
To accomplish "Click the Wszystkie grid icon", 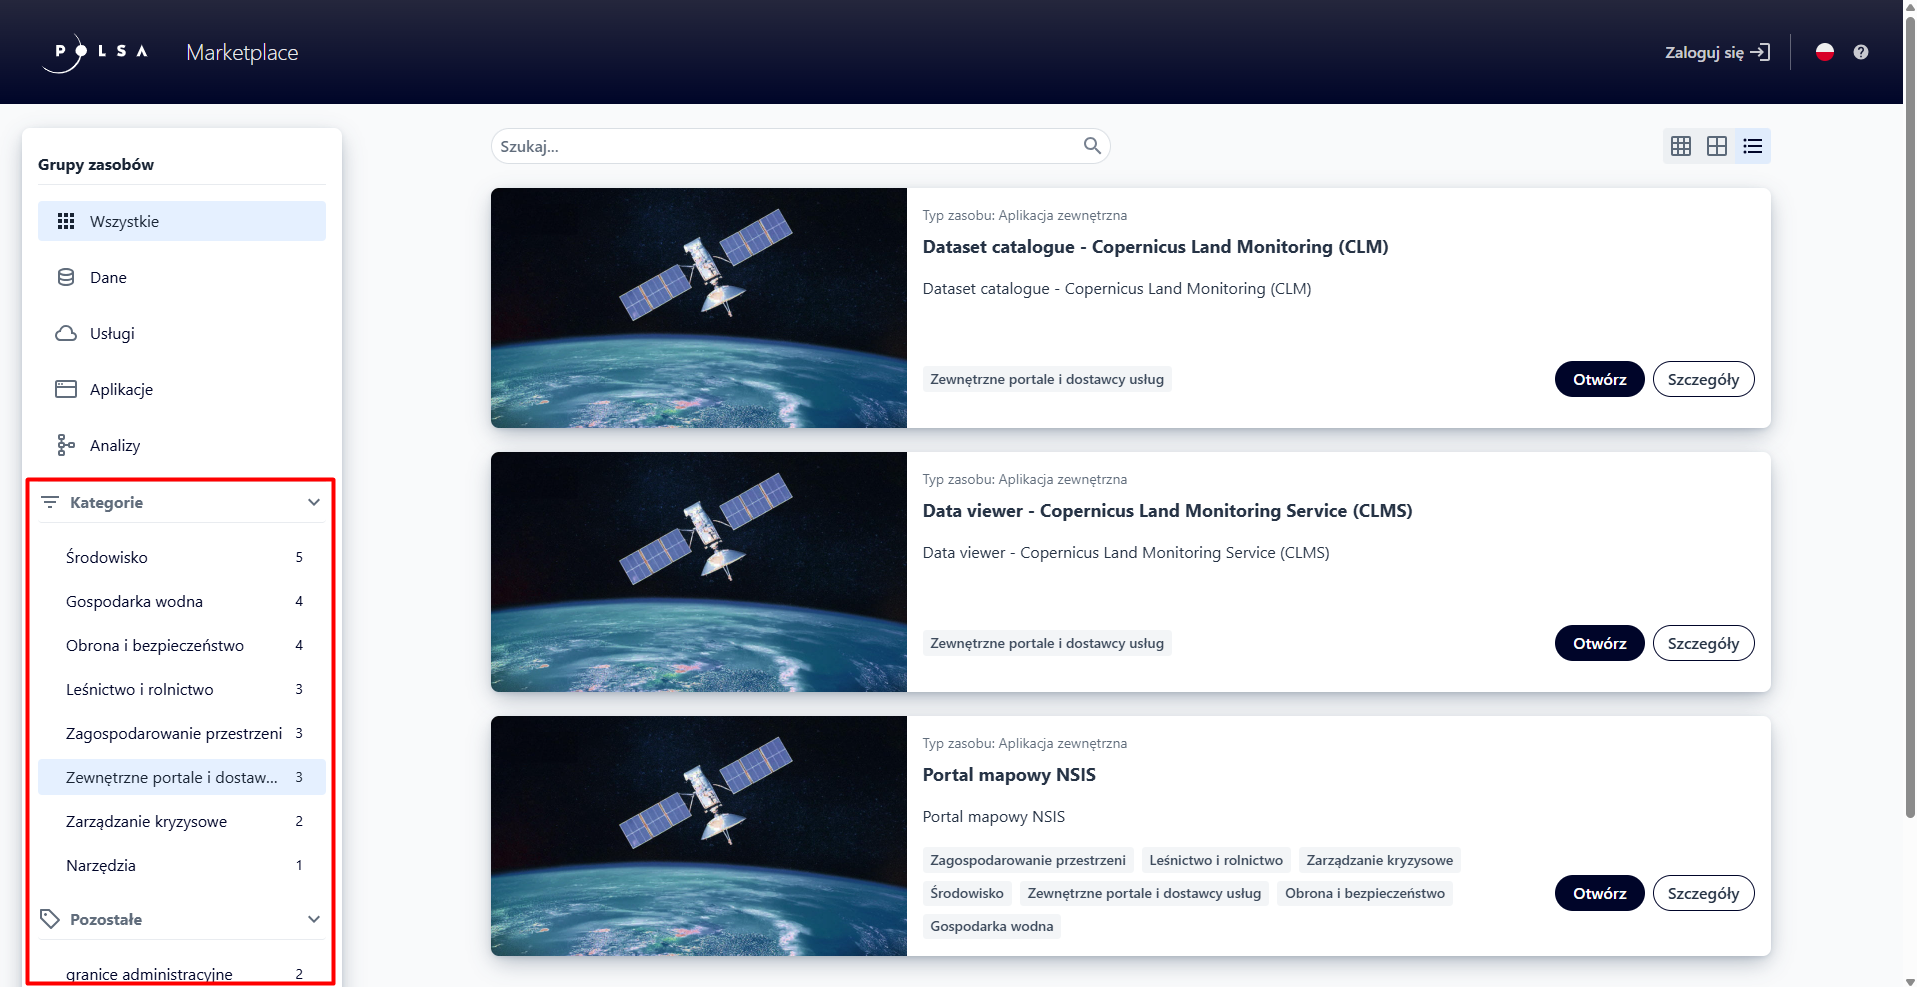I will [x=66, y=221].
